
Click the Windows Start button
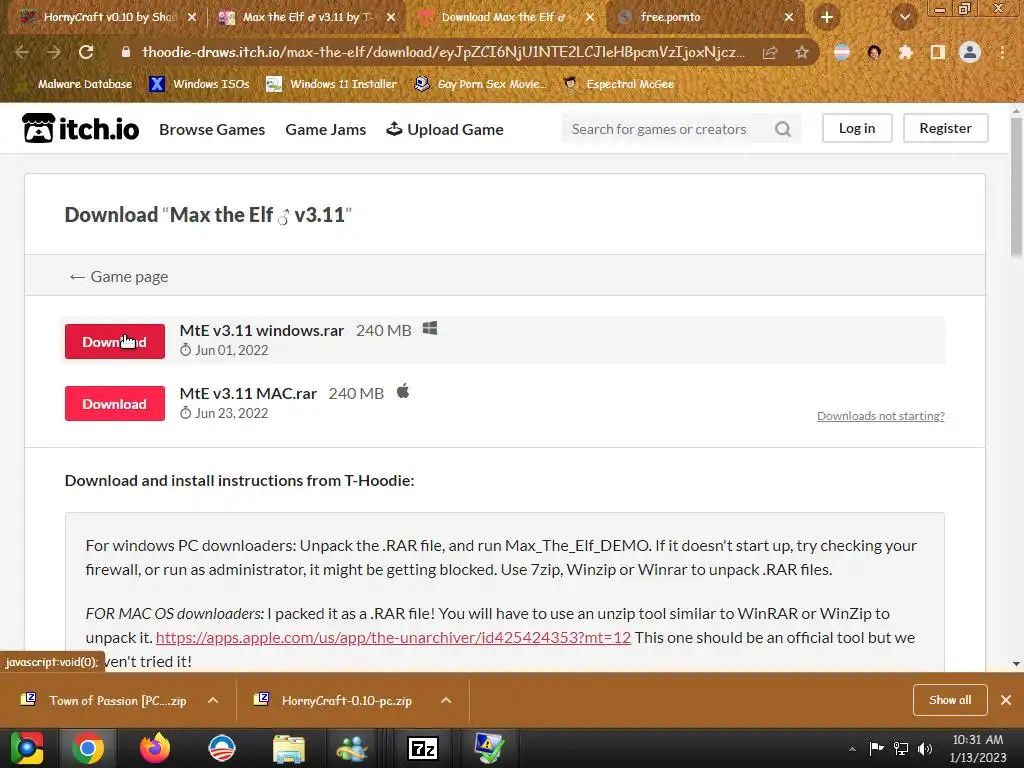[x=27, y=748]
